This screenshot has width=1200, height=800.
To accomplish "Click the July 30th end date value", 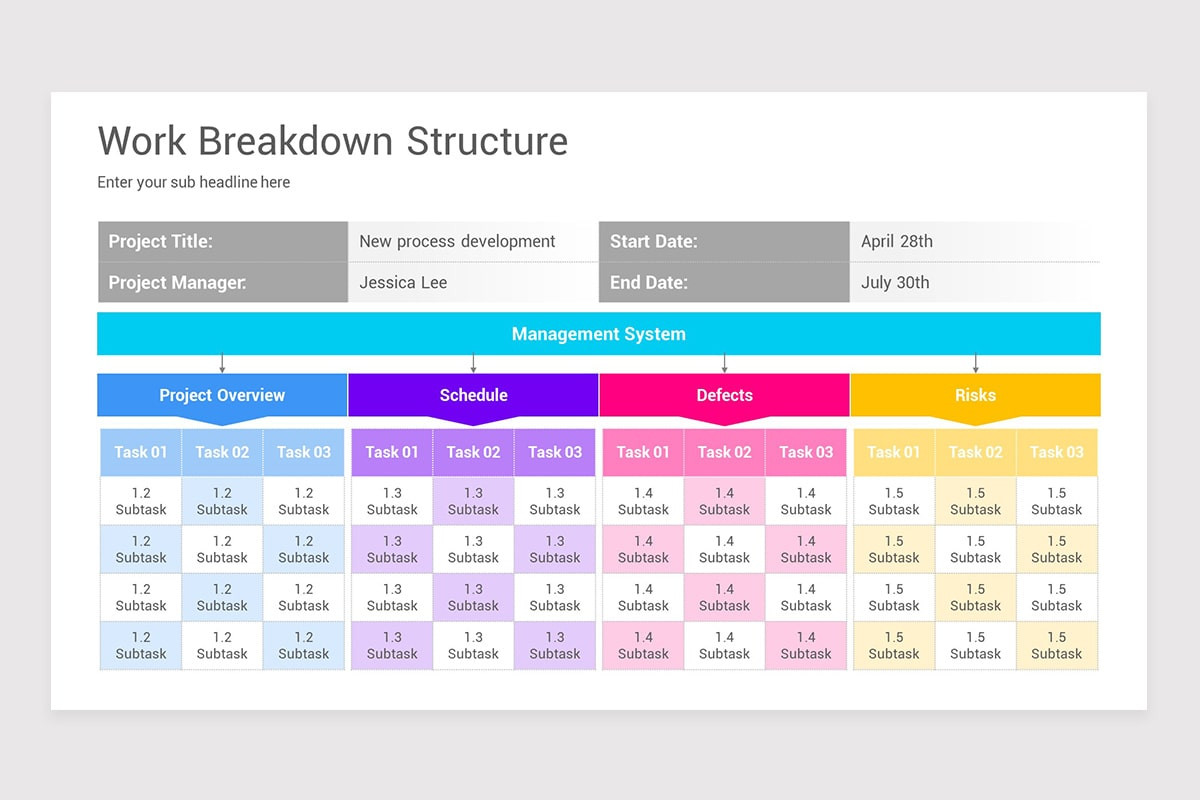I will (894, 282).
